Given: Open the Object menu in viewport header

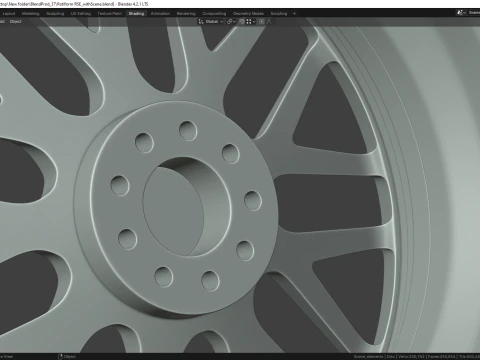Looking at the screenshot, I should [15, 22].
